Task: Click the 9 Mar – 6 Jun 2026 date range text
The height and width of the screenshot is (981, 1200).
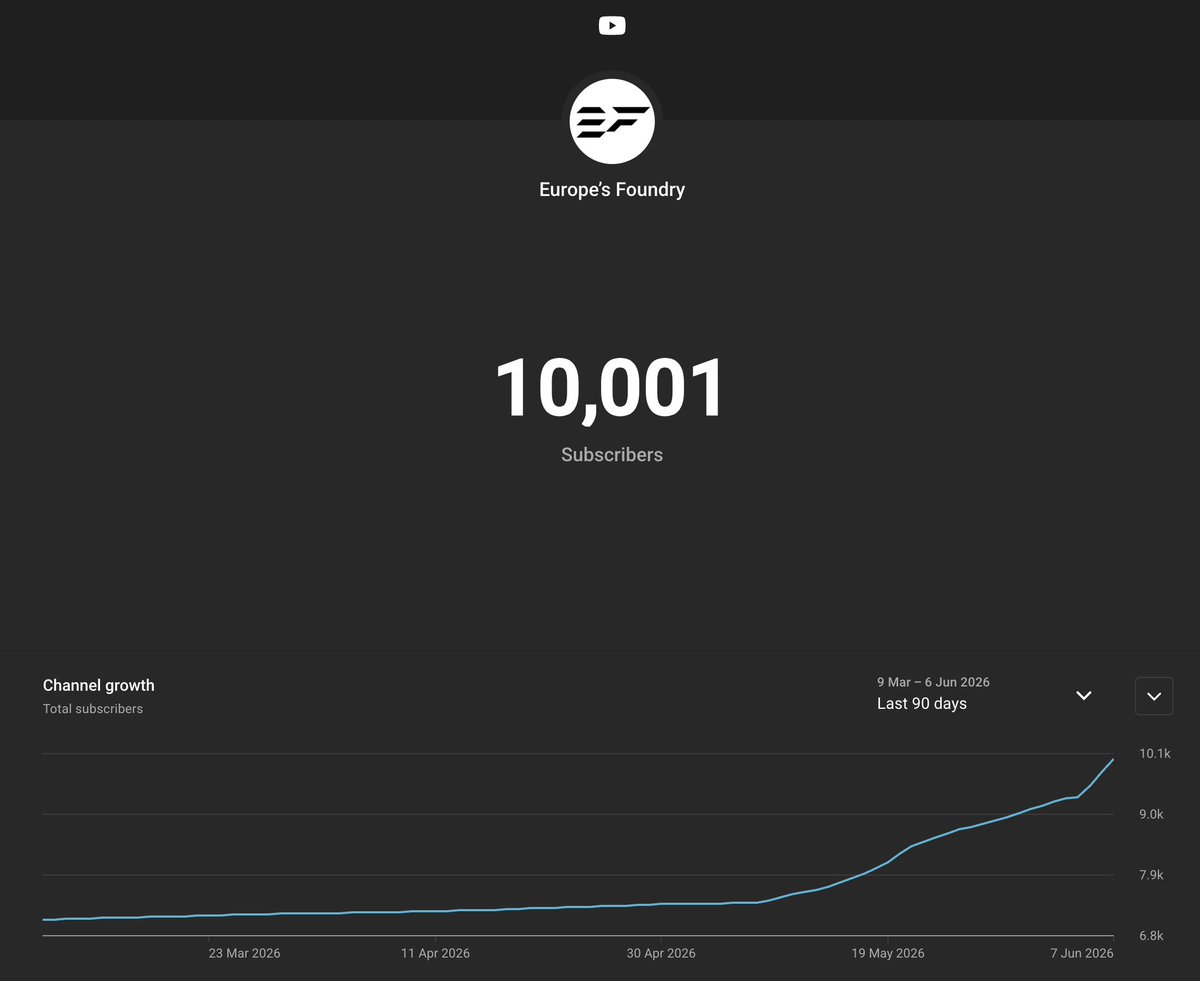Action: 933,682
